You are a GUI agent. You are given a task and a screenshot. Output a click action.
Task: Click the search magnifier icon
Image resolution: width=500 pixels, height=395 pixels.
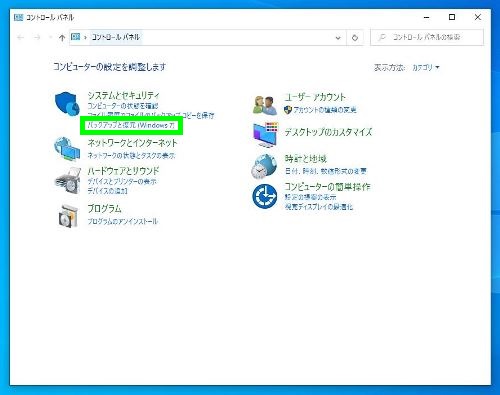click(x=382, y=37)
